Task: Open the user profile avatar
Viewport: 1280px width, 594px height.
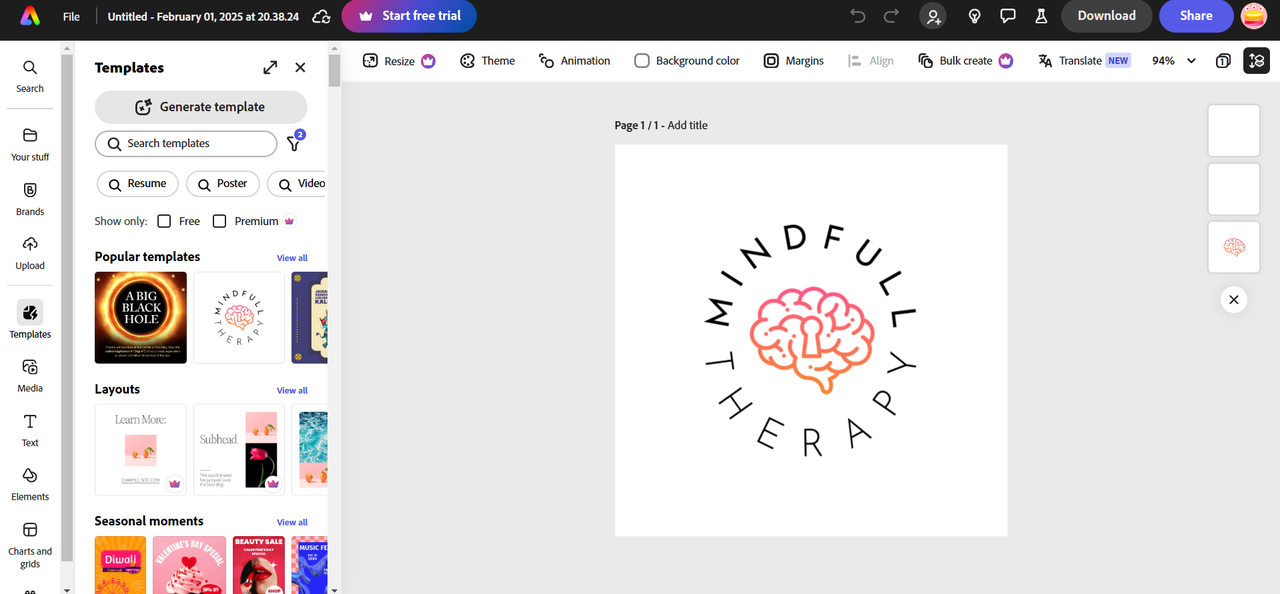Action: click(1254, 16)
